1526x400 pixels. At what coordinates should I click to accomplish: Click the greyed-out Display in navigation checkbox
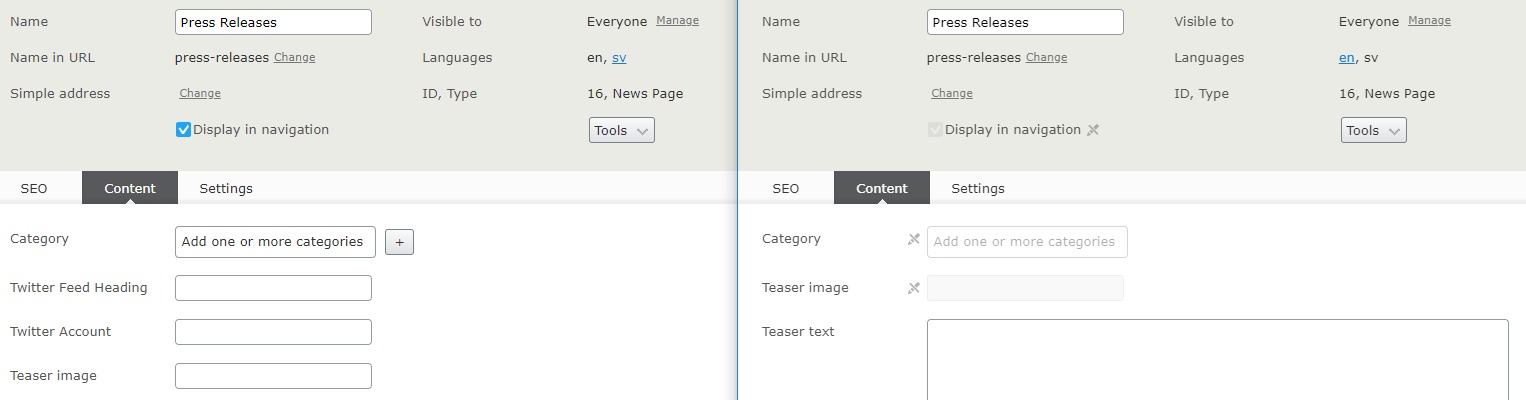point(935,130)
